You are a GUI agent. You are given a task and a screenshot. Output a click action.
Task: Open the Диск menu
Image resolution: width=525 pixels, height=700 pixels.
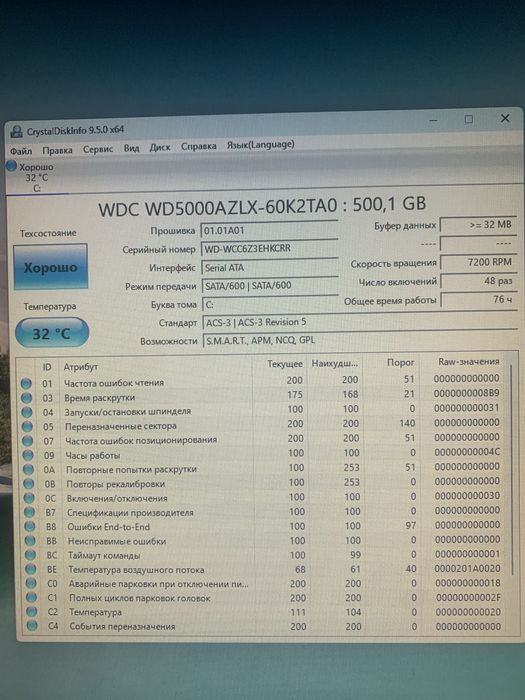click(160, 147)
